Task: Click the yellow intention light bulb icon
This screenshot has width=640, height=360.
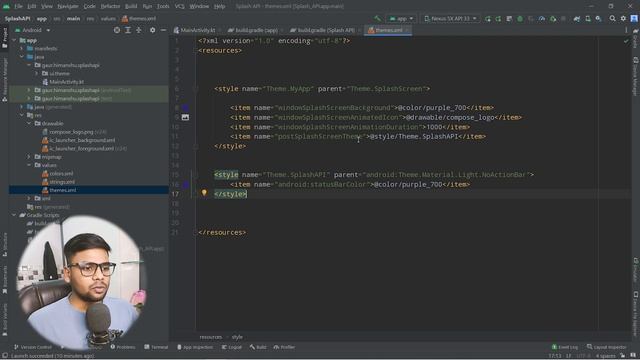Action: tap(204, 193)
